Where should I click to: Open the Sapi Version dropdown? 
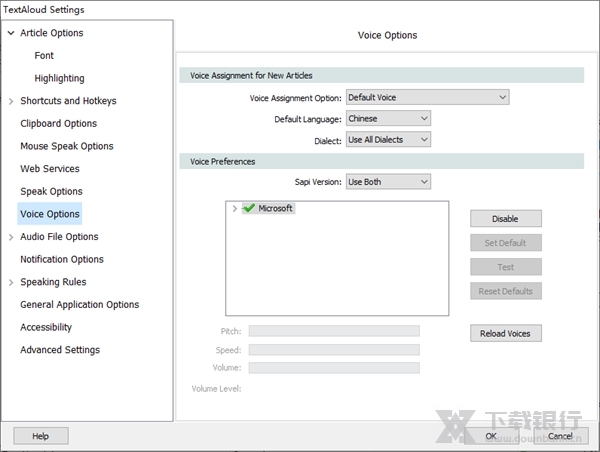click(x=388, y=182)
